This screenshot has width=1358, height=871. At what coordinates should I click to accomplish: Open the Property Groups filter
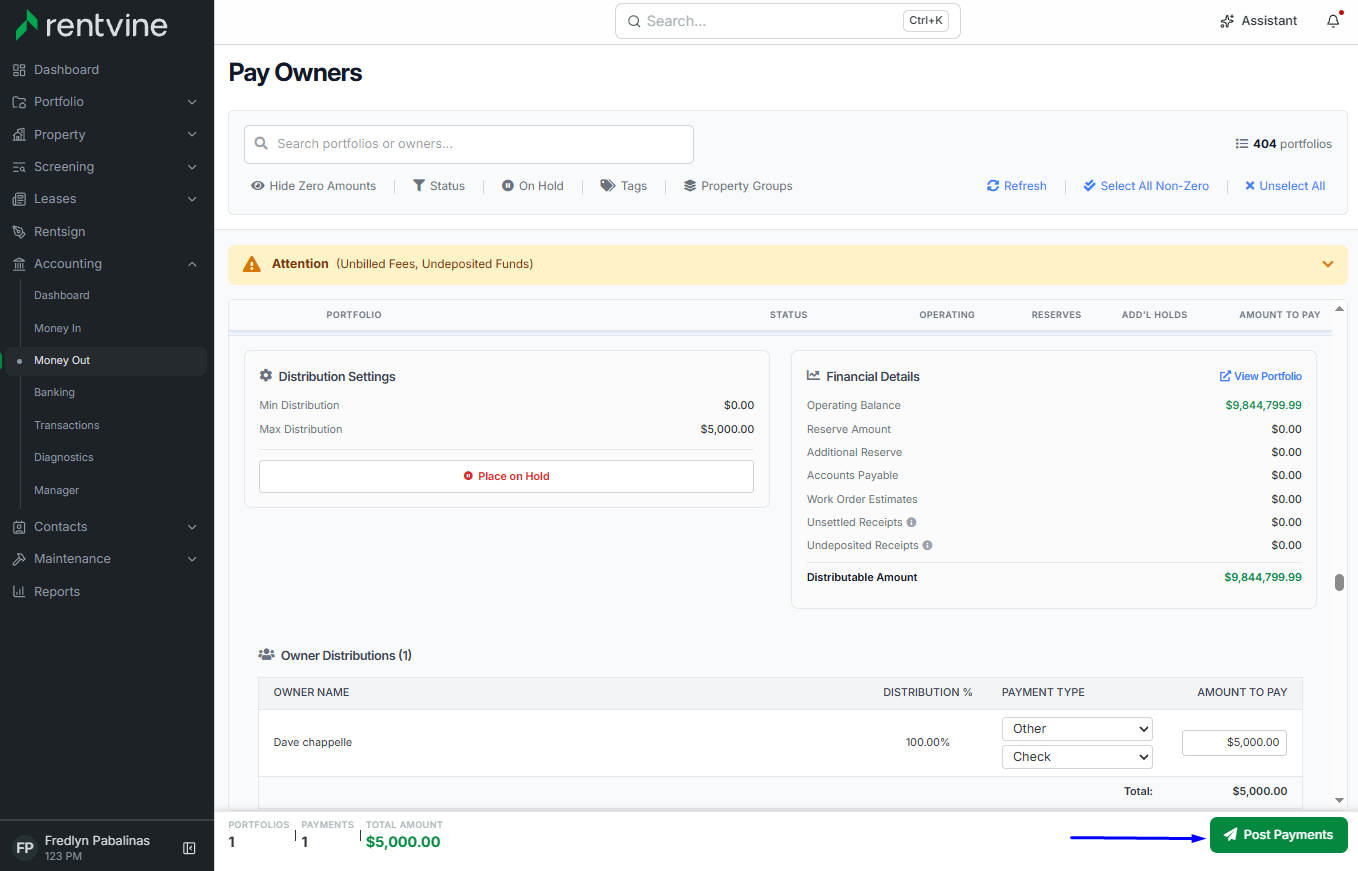pos(738,186)
